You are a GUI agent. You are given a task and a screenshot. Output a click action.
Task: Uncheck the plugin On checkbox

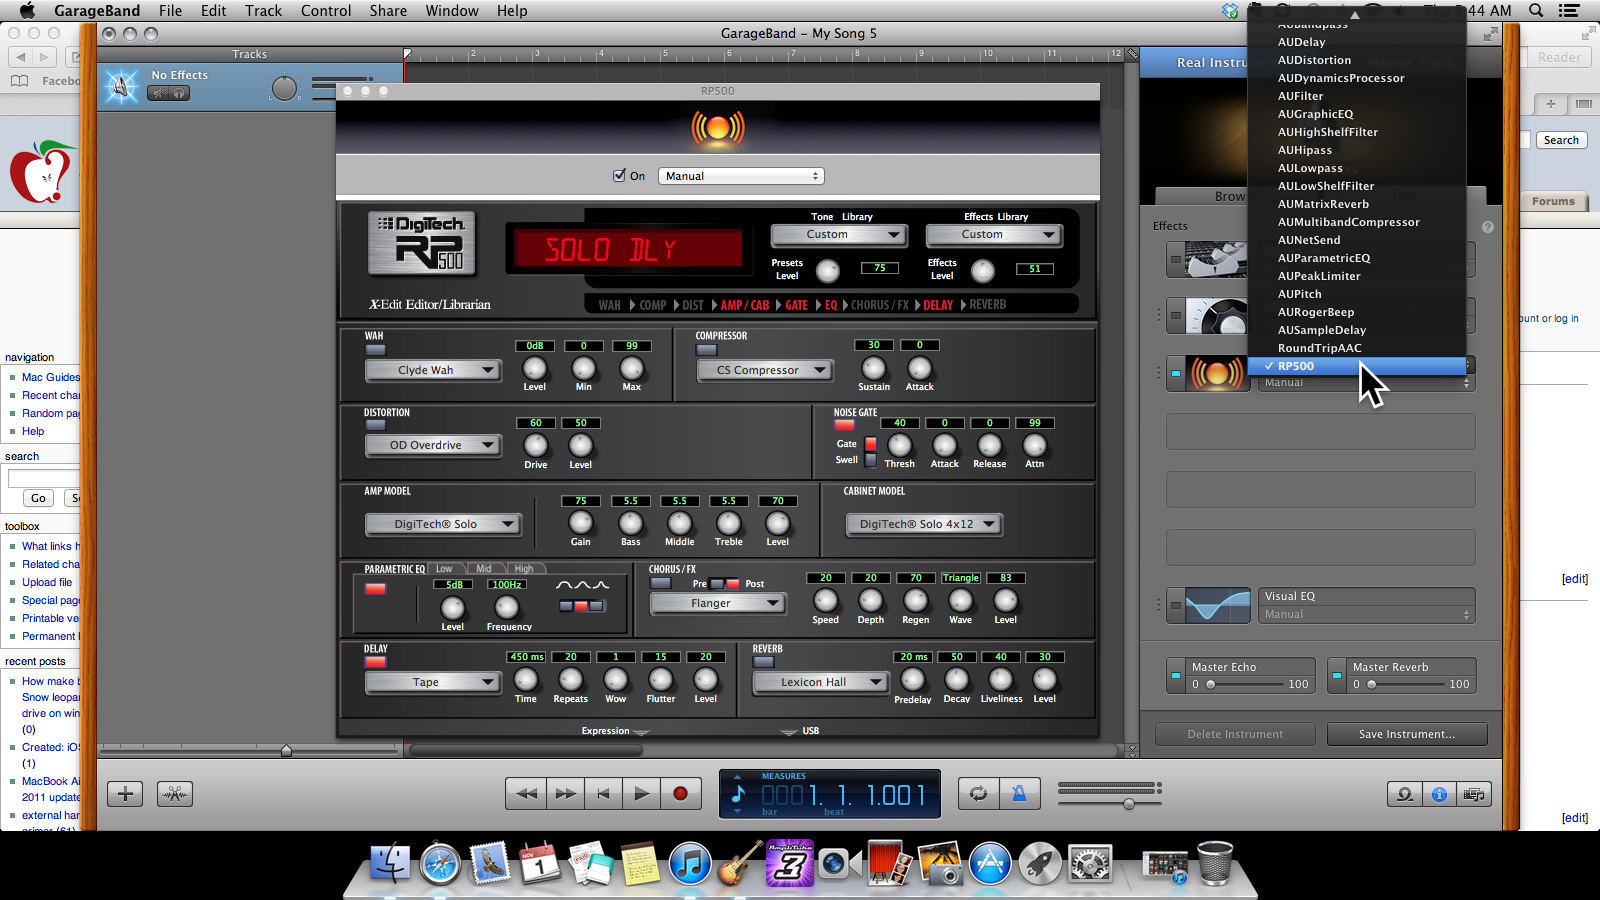coord(619,175)
